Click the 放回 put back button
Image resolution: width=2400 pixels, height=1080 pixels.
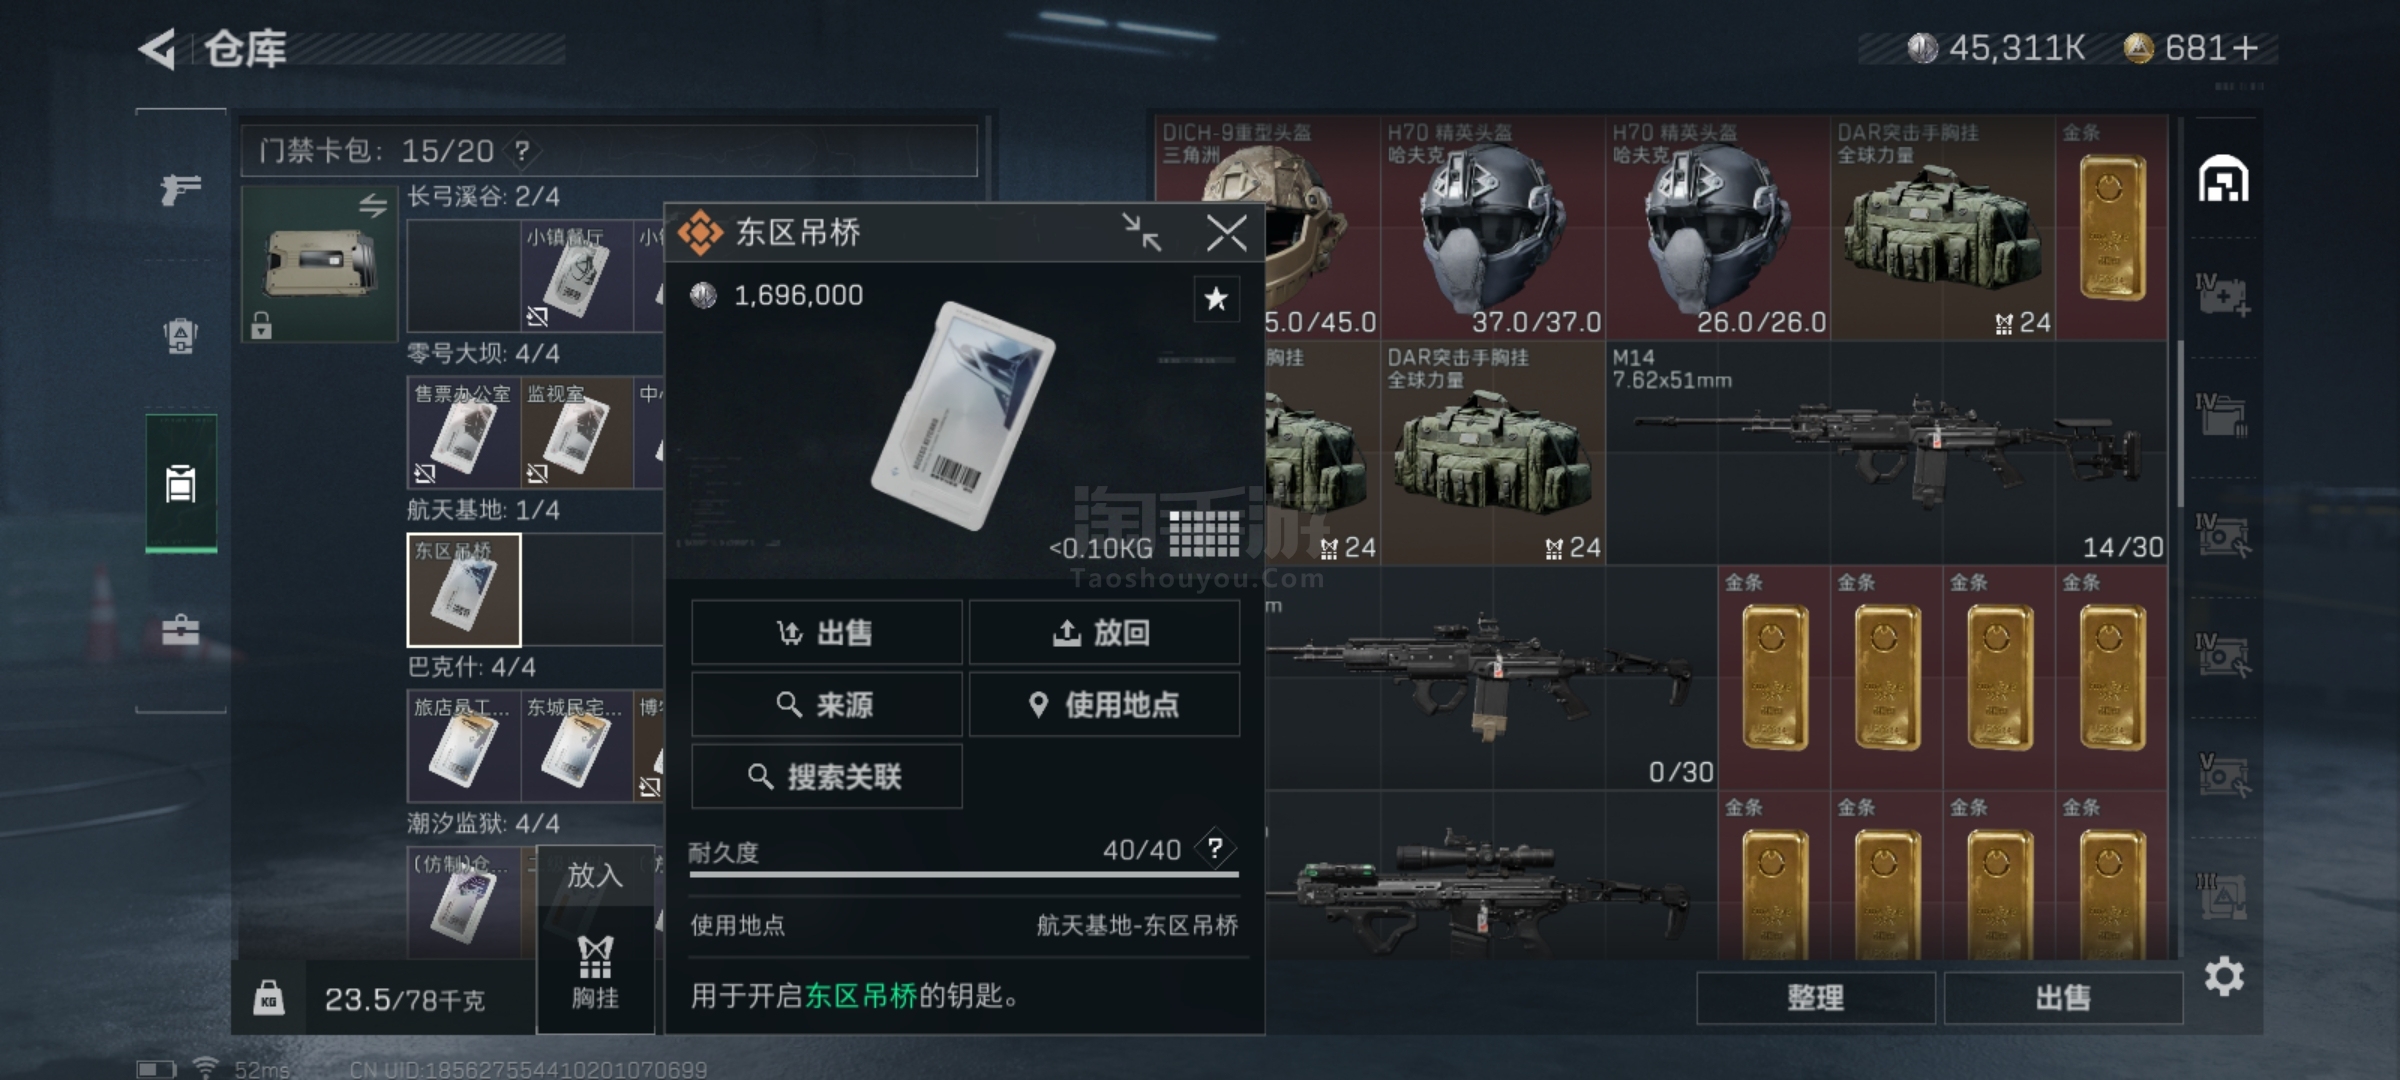tap(1104, 632)
